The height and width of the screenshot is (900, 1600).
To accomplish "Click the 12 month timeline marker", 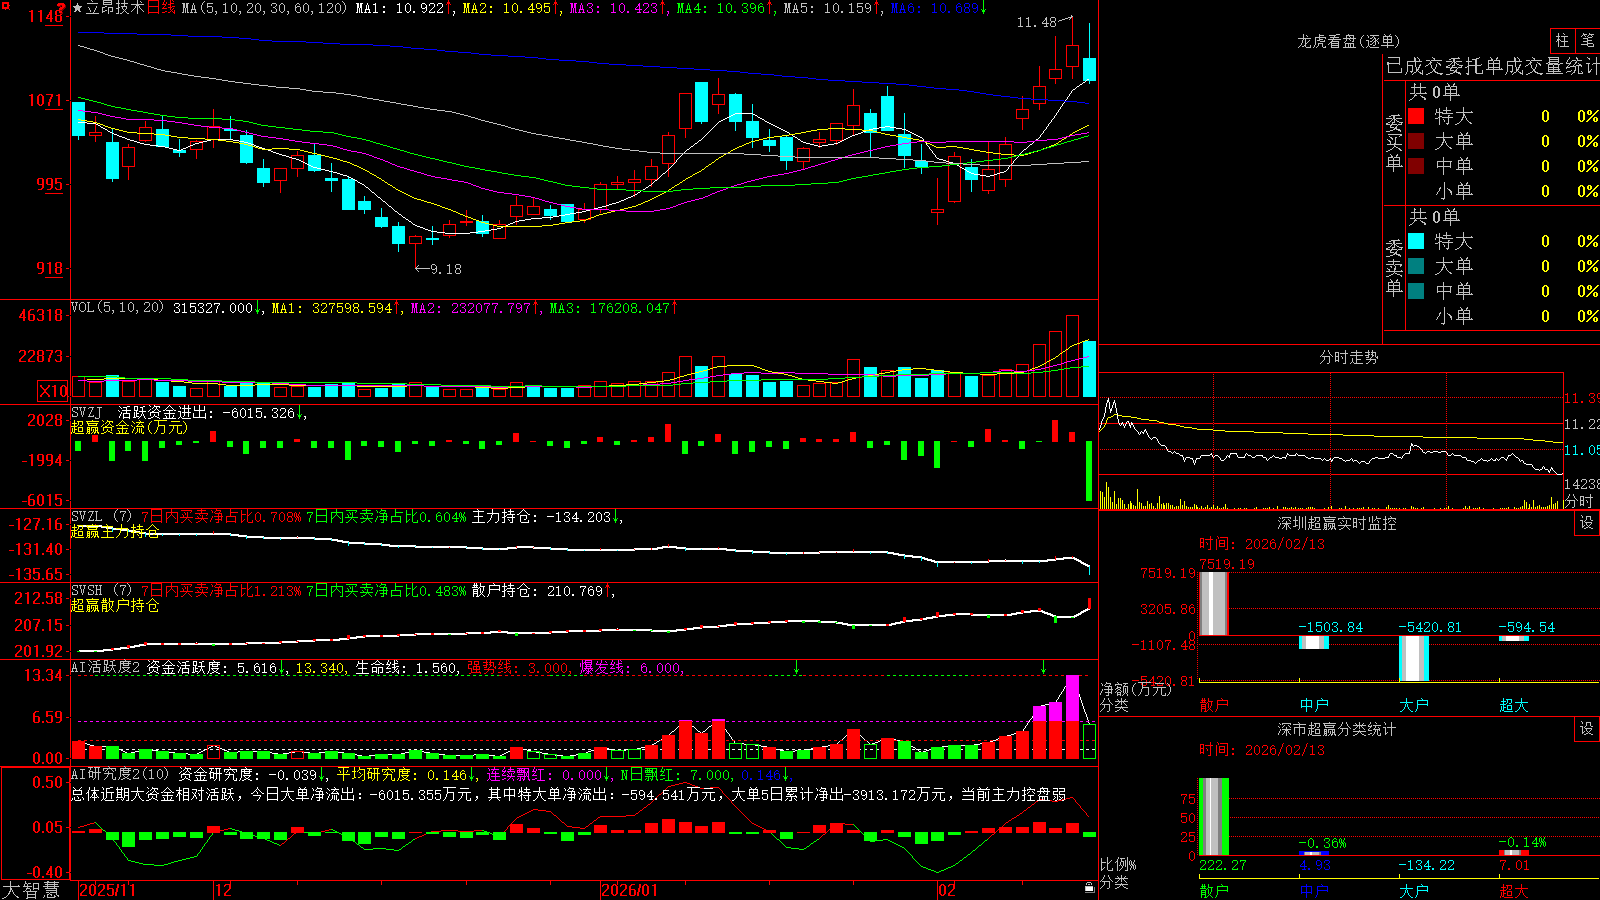I will click(224, 890).
